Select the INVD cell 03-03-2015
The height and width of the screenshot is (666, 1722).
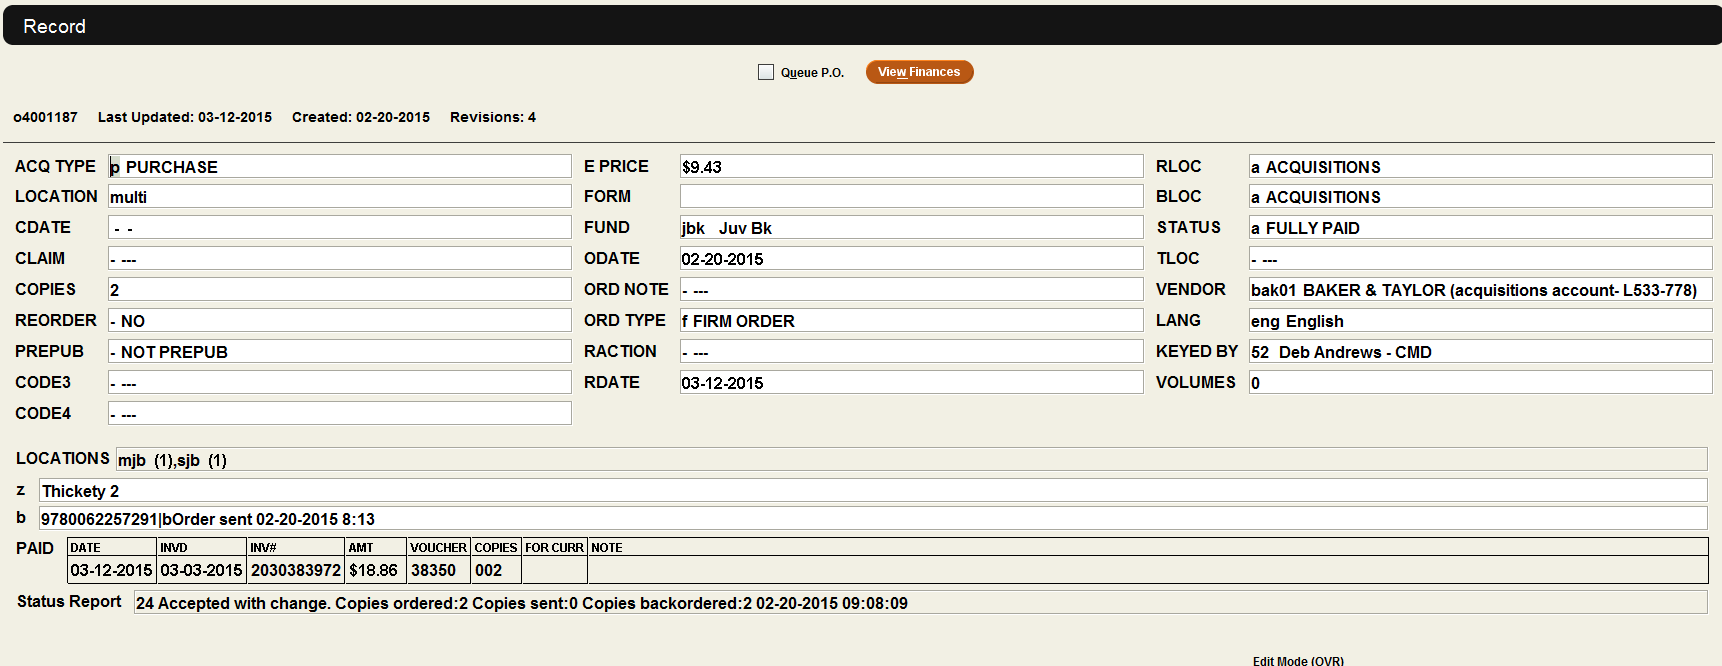tap(202, 570)
